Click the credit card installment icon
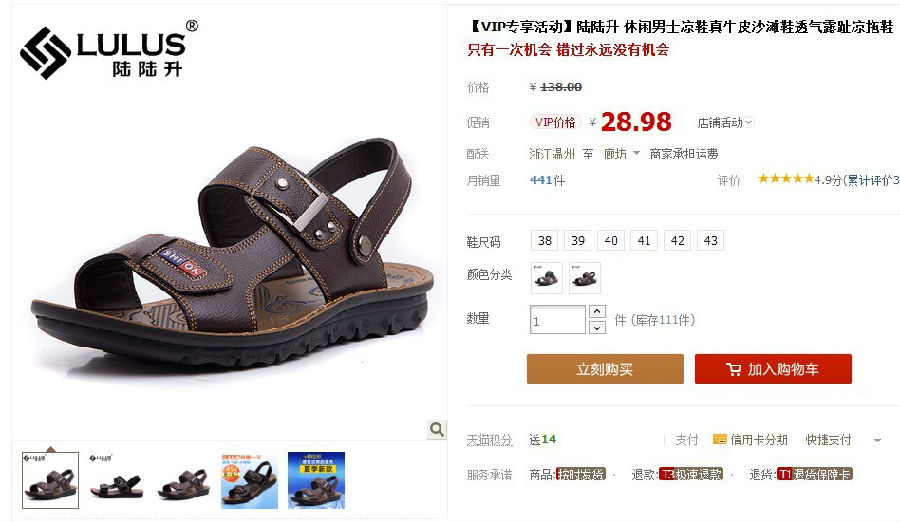This screenshot has width=900, height=522. click(719, 439)
